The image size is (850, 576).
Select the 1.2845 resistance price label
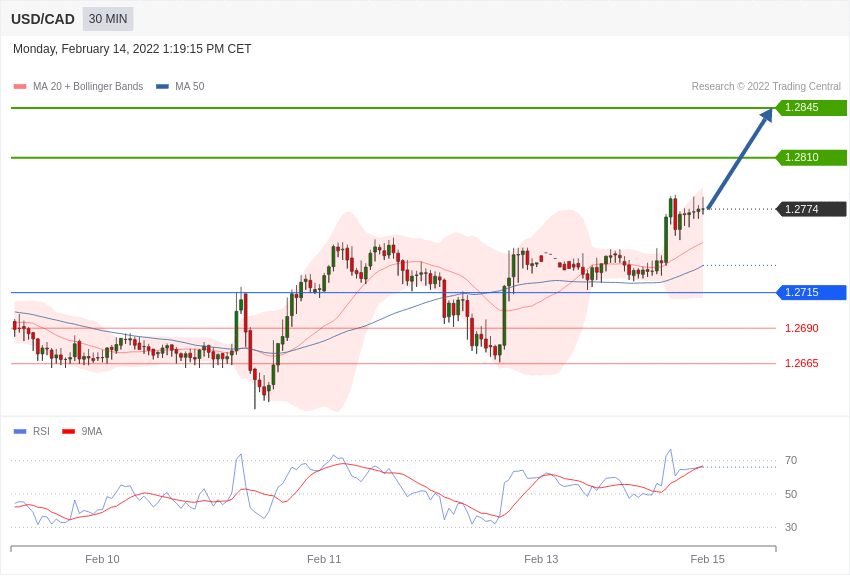811,107
